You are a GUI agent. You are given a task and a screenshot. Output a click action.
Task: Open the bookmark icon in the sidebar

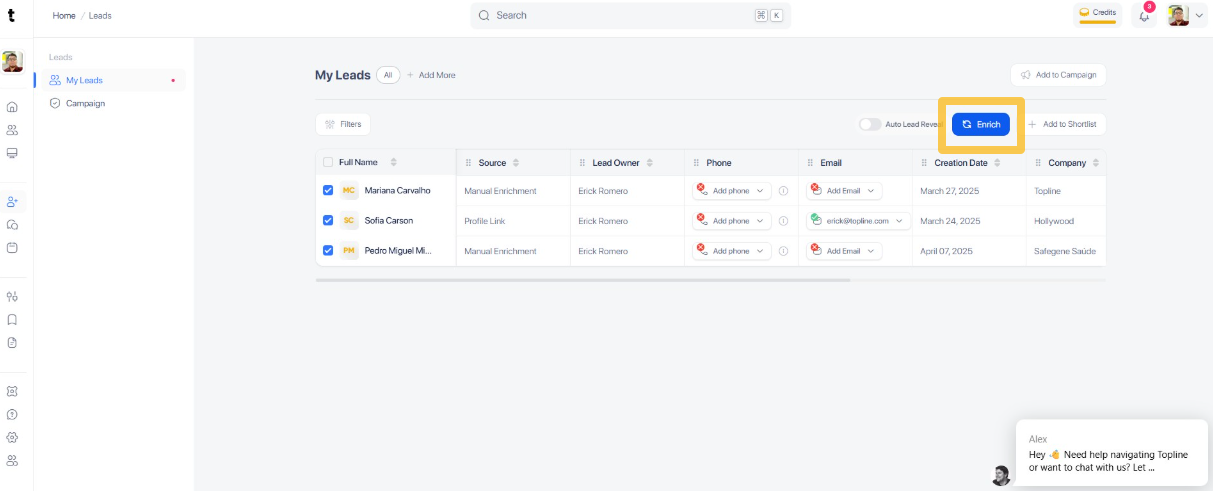pos(12,320)
